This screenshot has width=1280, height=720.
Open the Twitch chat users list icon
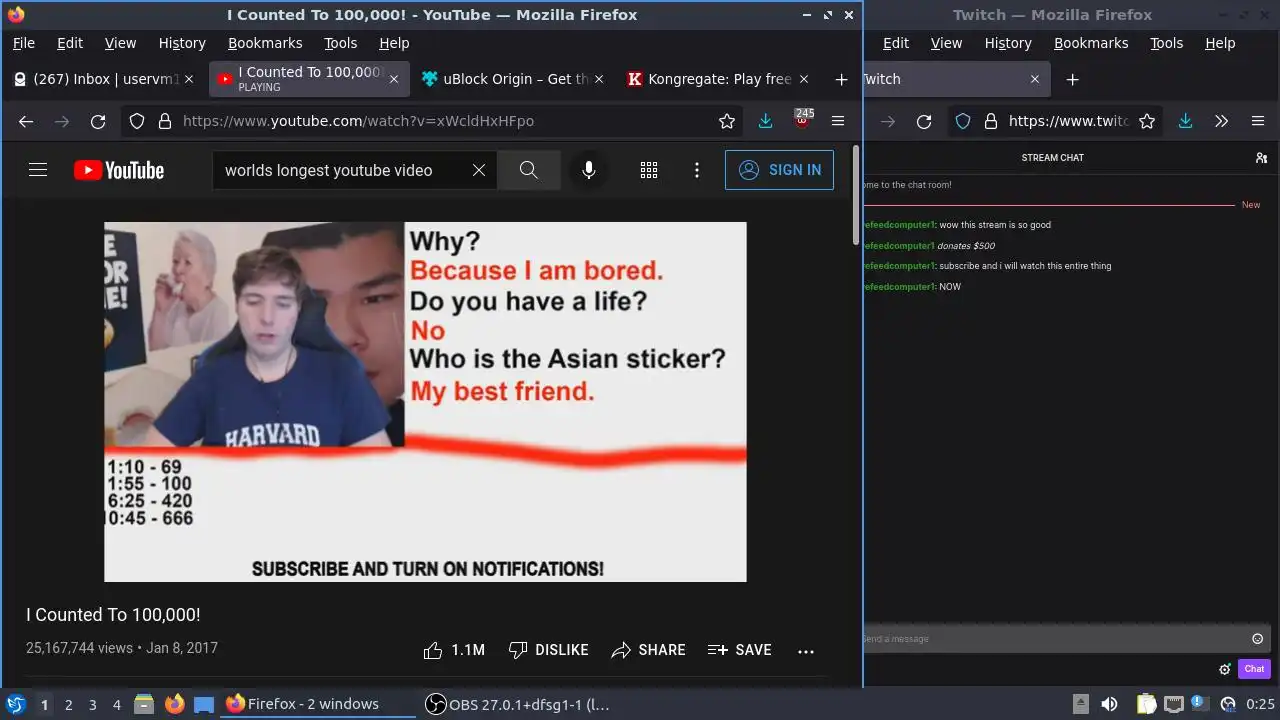1261,158
